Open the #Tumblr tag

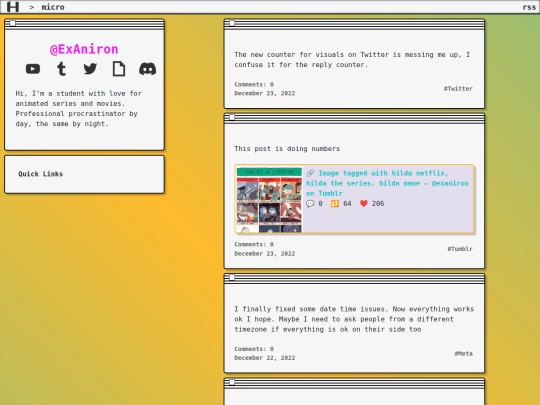tap(460, 249)
